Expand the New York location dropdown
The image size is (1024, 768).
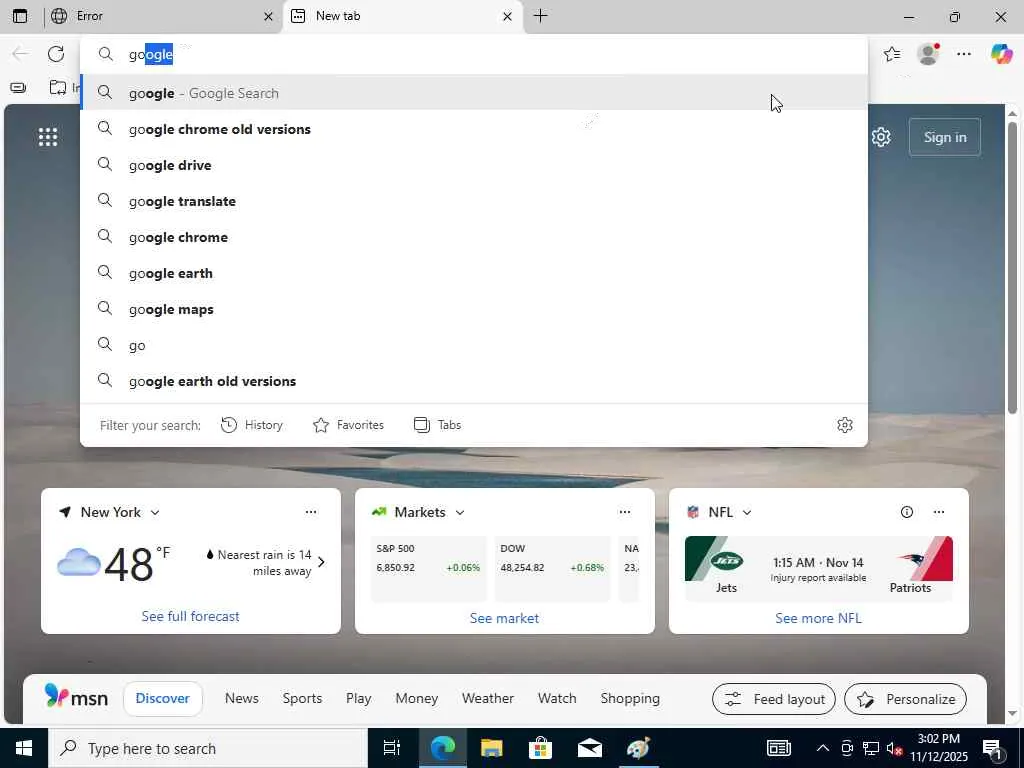(155, 513)
